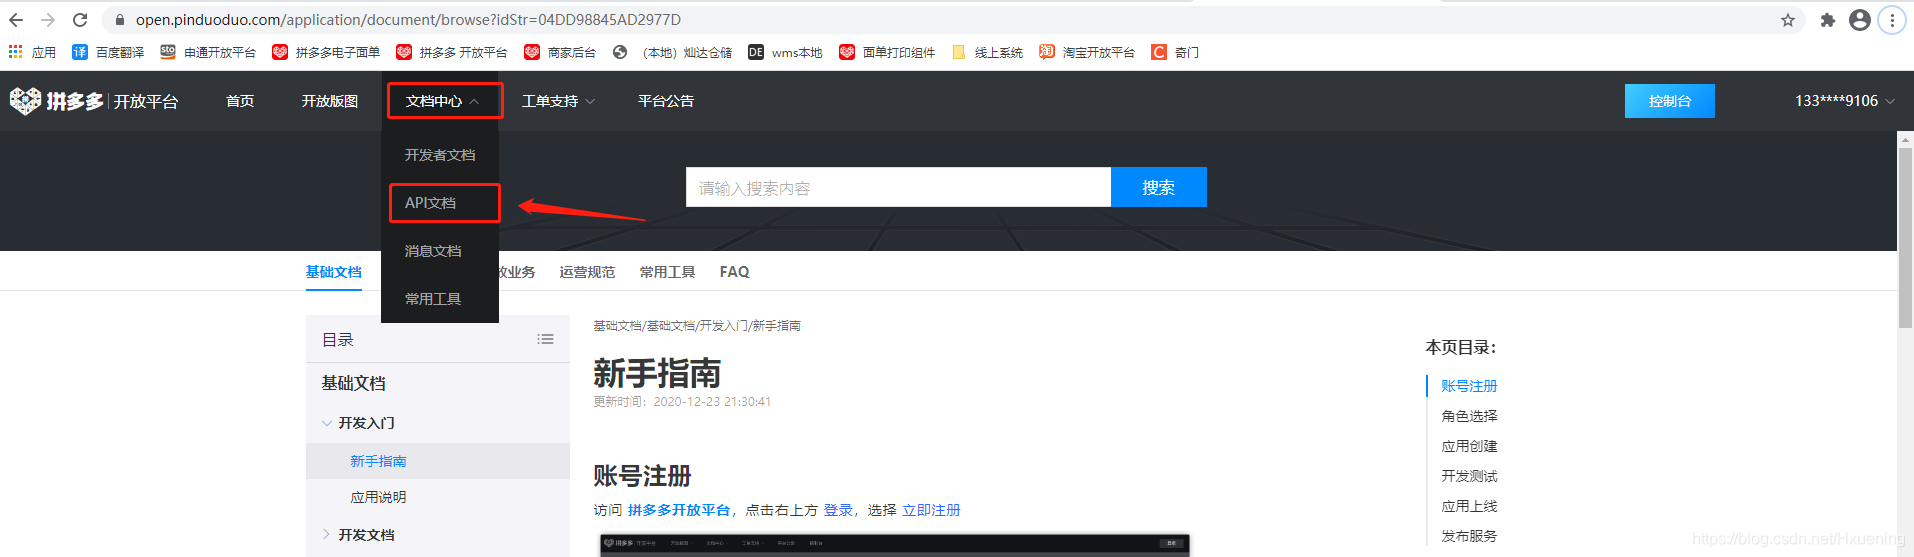Image resolution: width=1914 pixels, height=557 pixels.
Task: Open the 拼多多电子面单 bookmark
Action: [326, 52]
